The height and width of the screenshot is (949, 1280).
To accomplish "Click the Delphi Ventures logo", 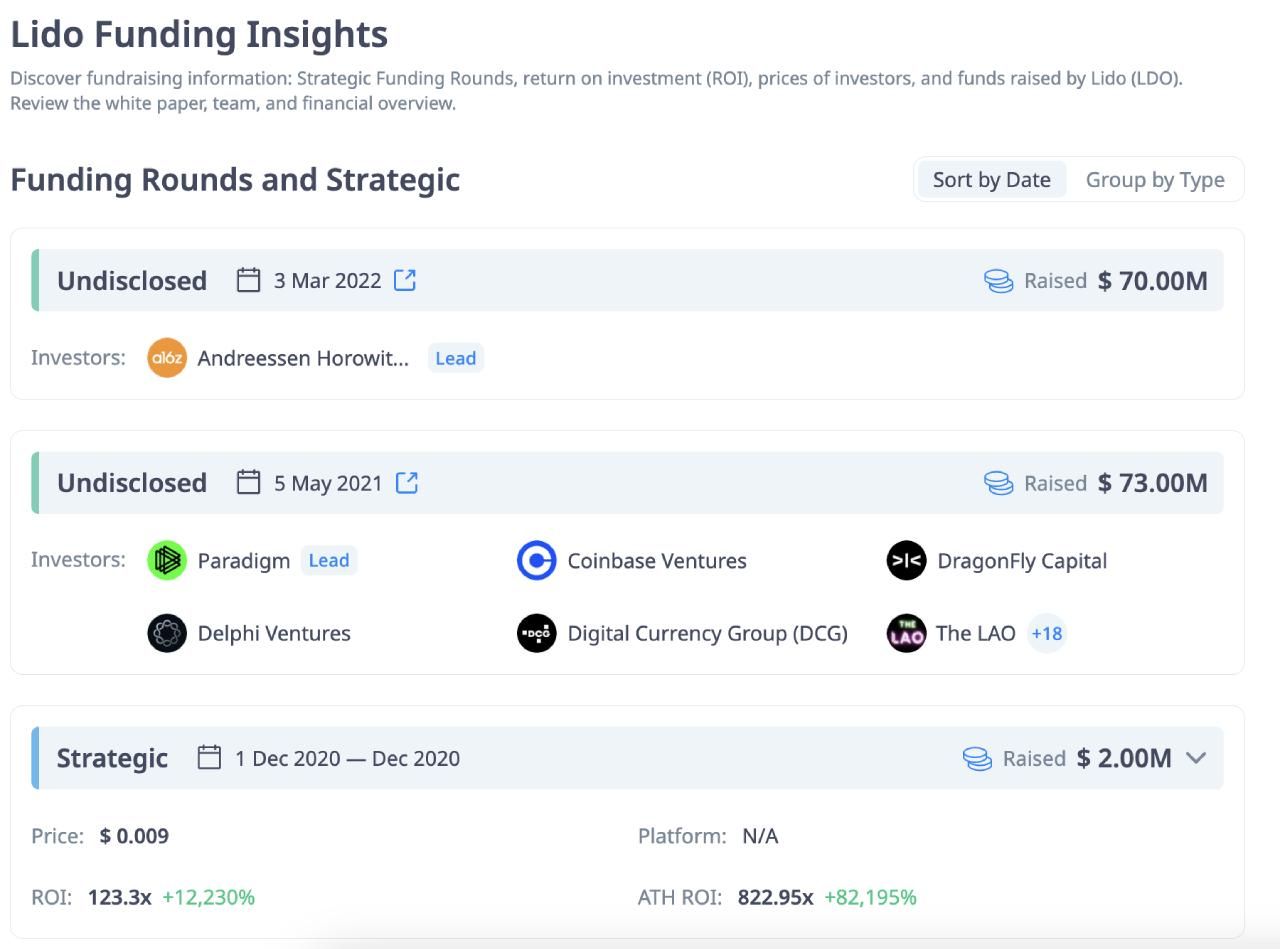I will 167,633.
